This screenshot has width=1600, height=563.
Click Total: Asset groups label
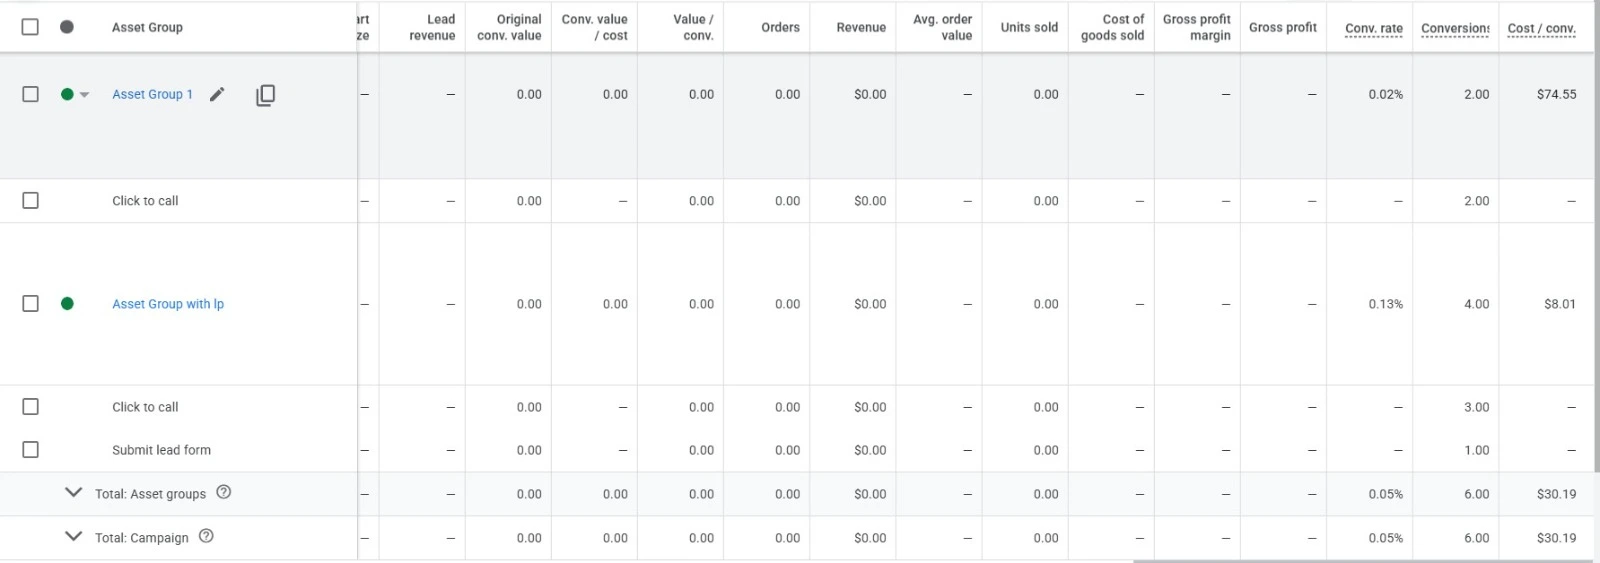150,494
